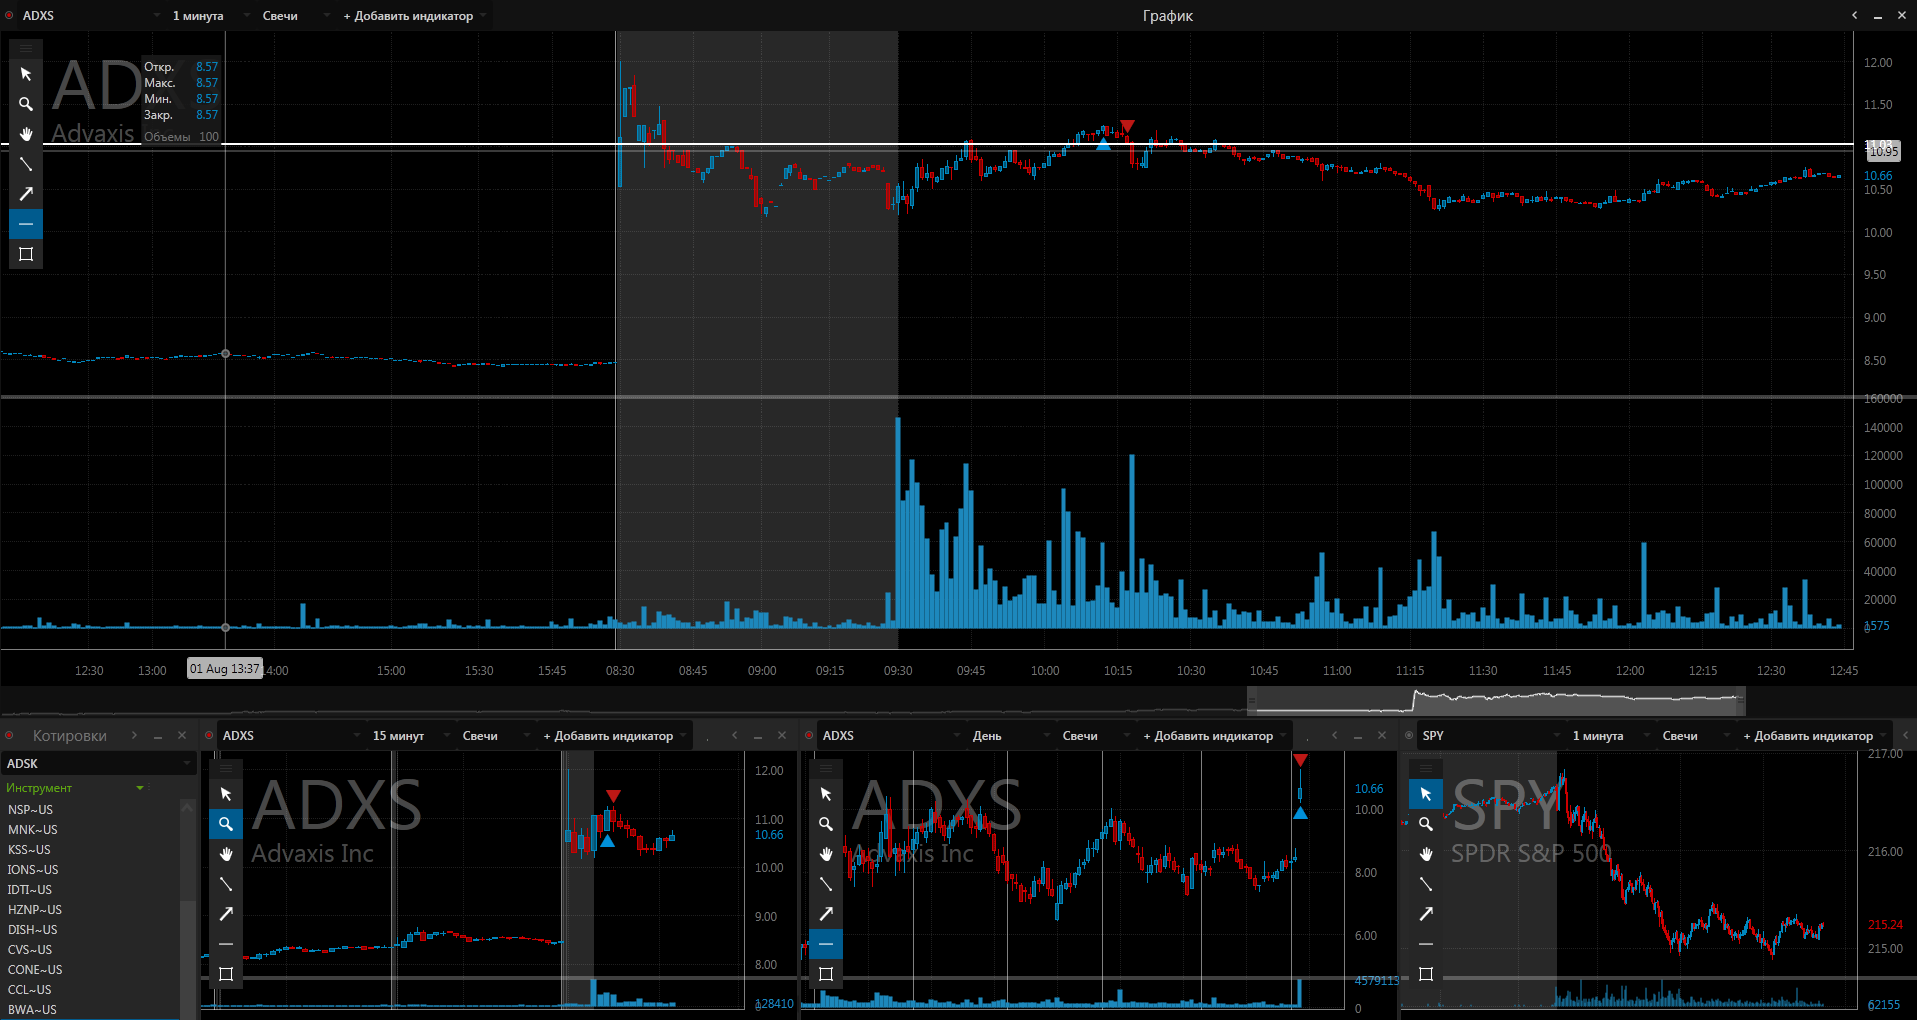Open ADSK symbol dropdown in quotes panel

click(98, 763)
